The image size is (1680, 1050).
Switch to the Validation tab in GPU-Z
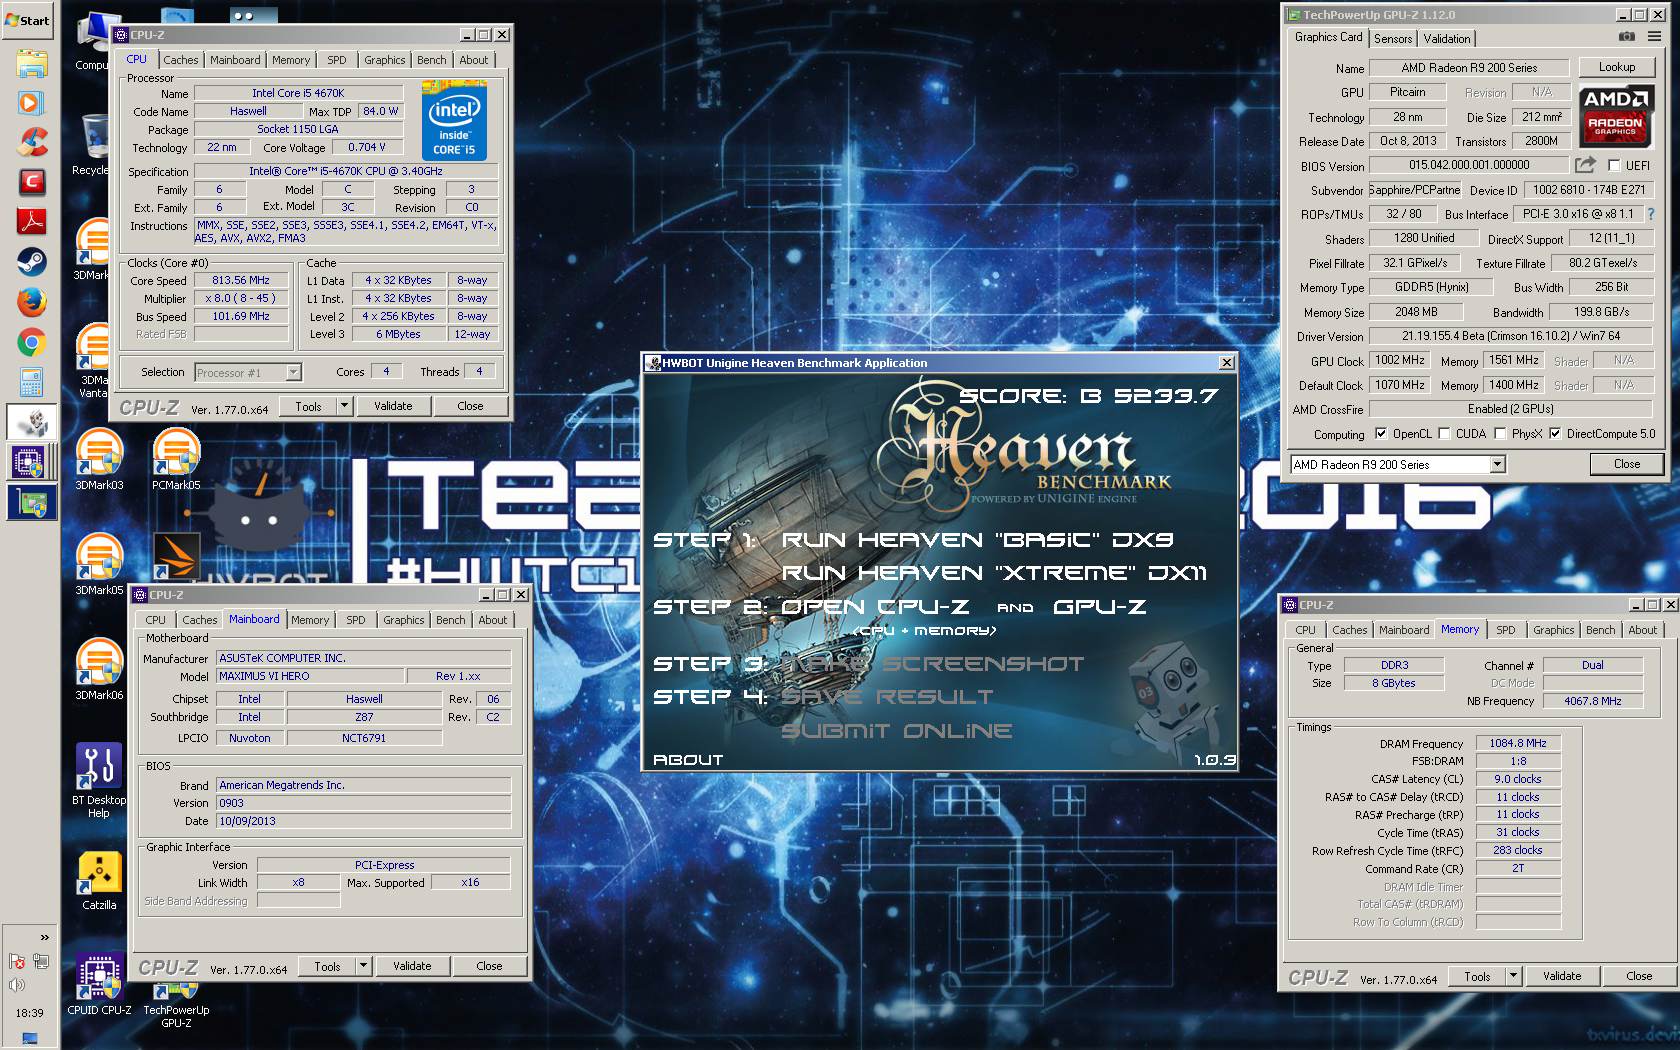(1447, 39)
